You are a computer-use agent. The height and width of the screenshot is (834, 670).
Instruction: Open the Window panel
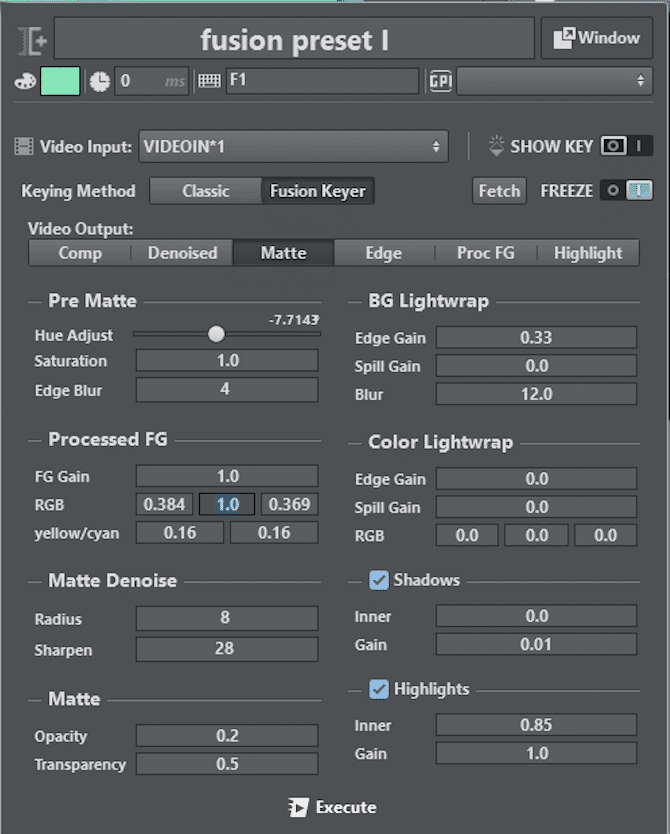[x=597, y=37]
